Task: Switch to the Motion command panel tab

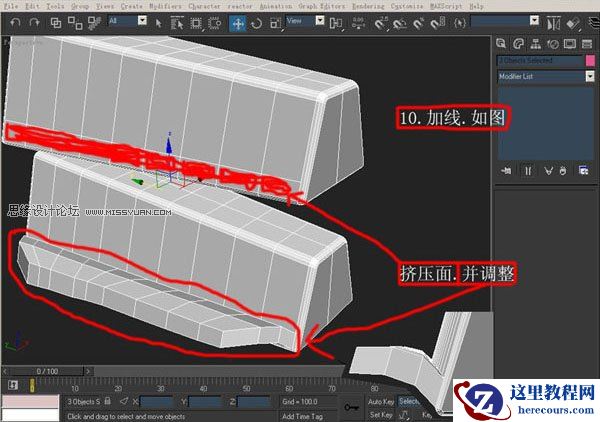Action: pyautogui.click(x=553, y=44)
